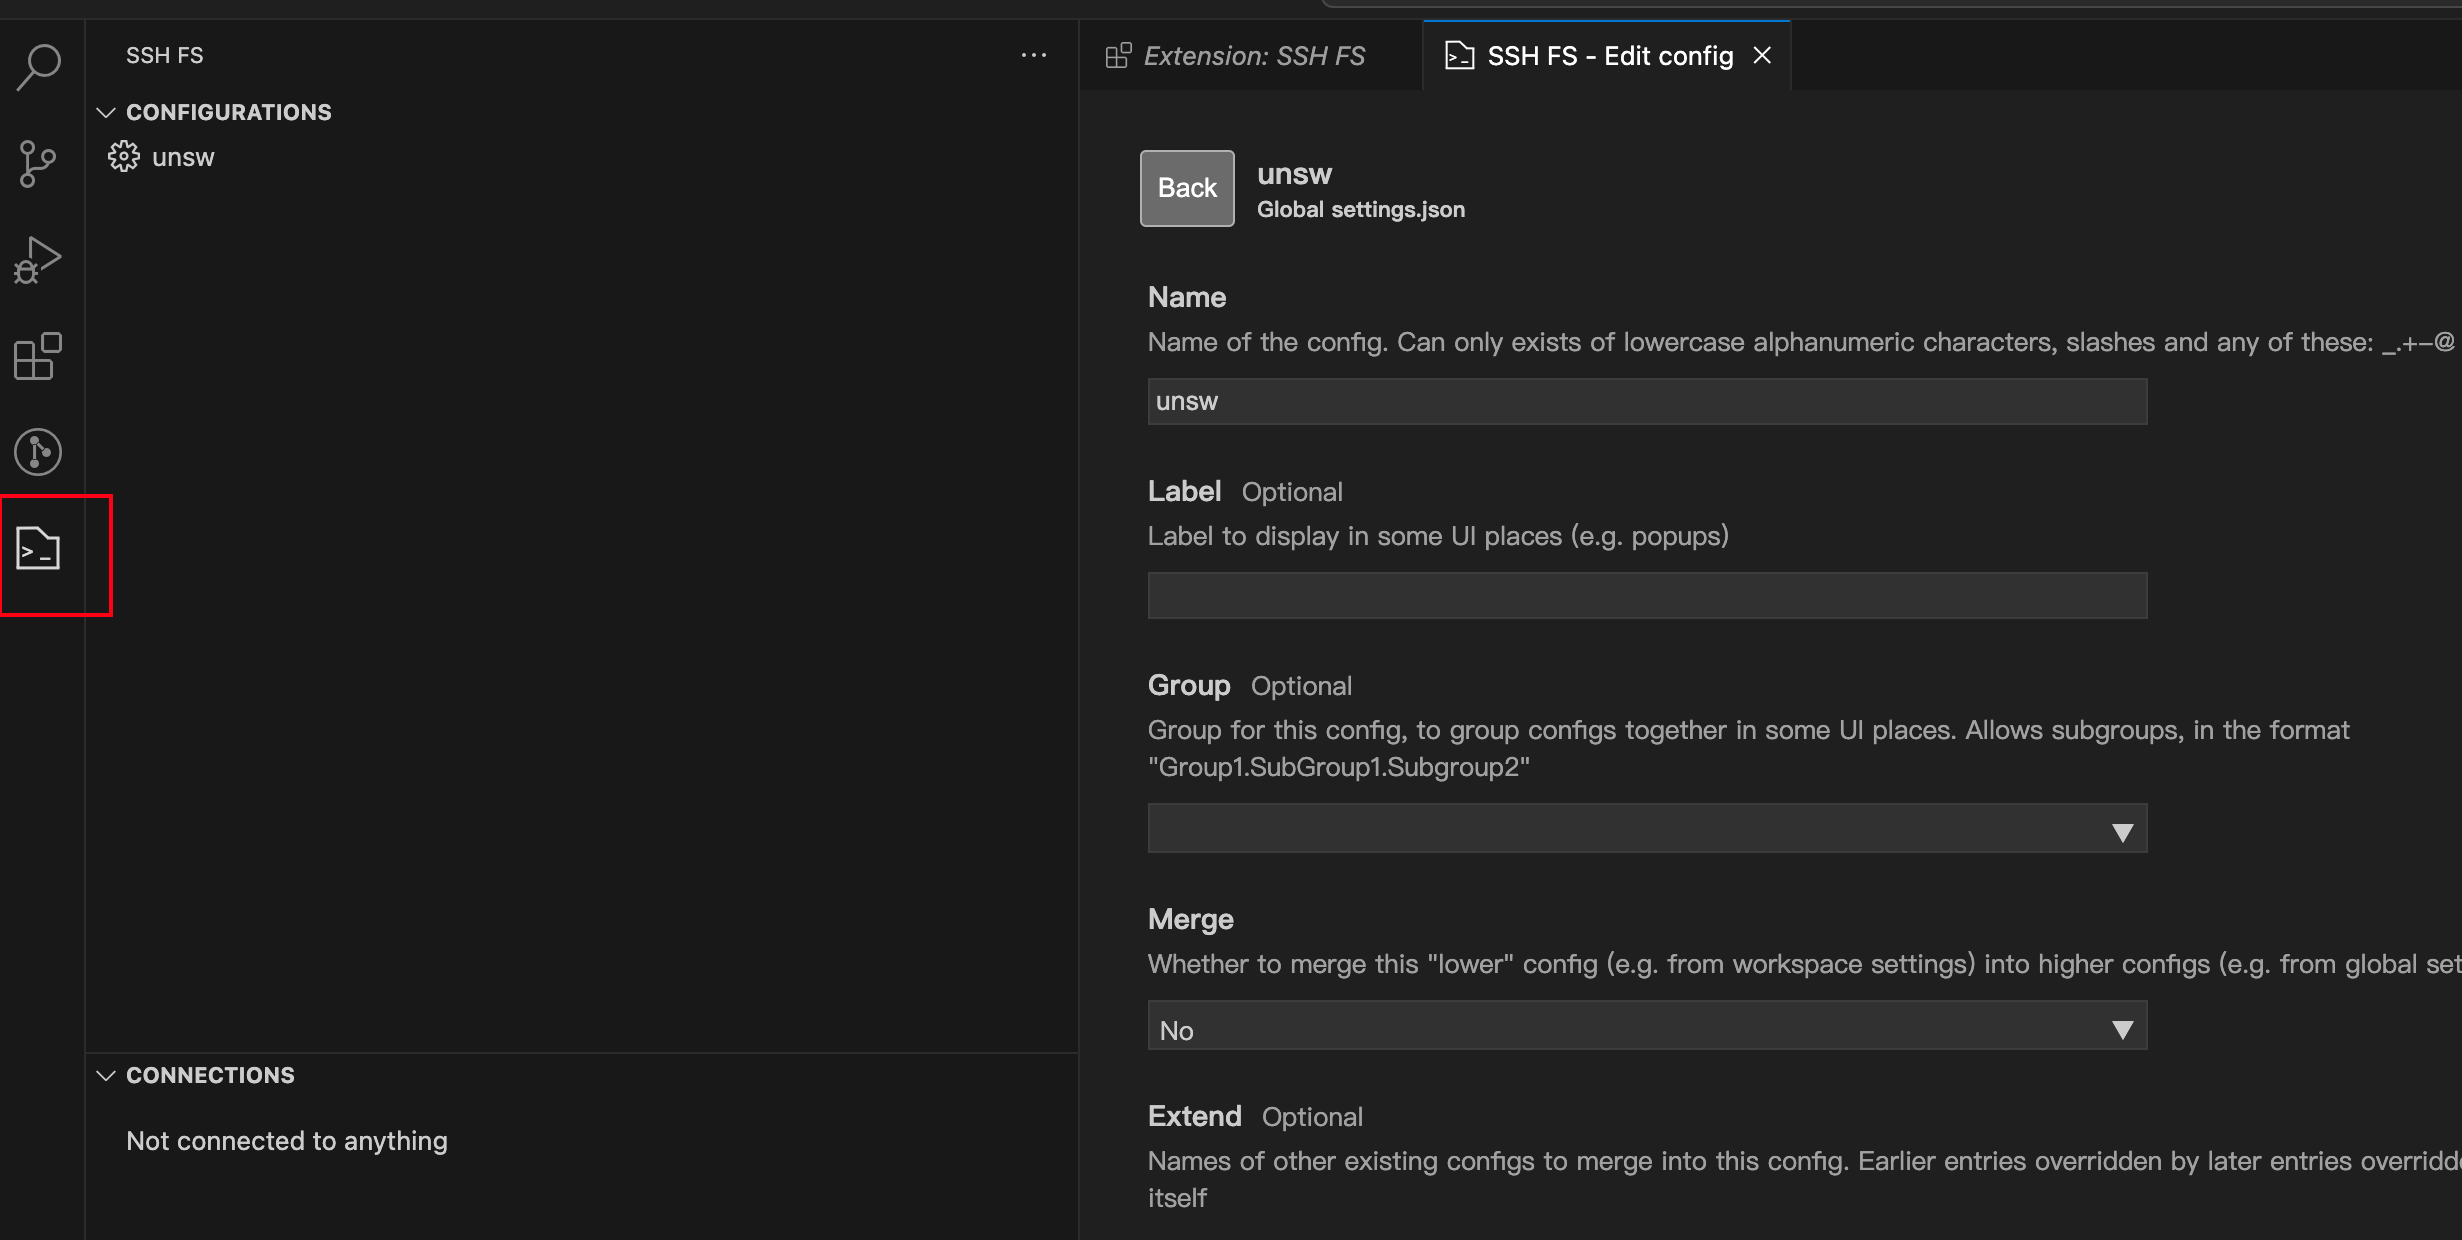Close the SSH FS - Edit config tab

(x=1762, y=56)
